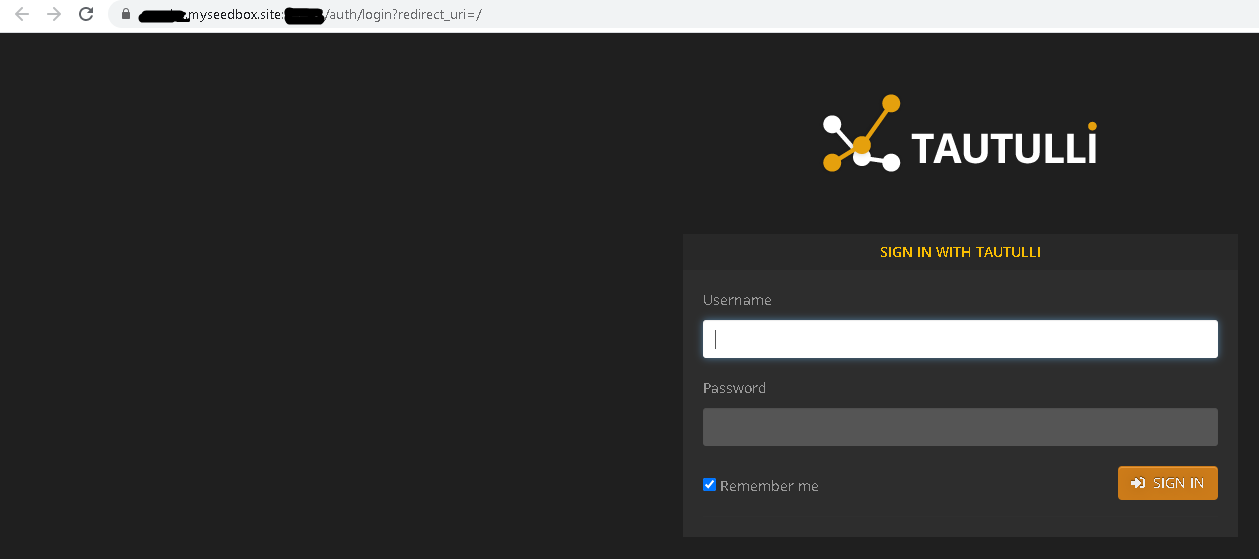Click the arrow icon inside Sign In button

point(1137,483)
